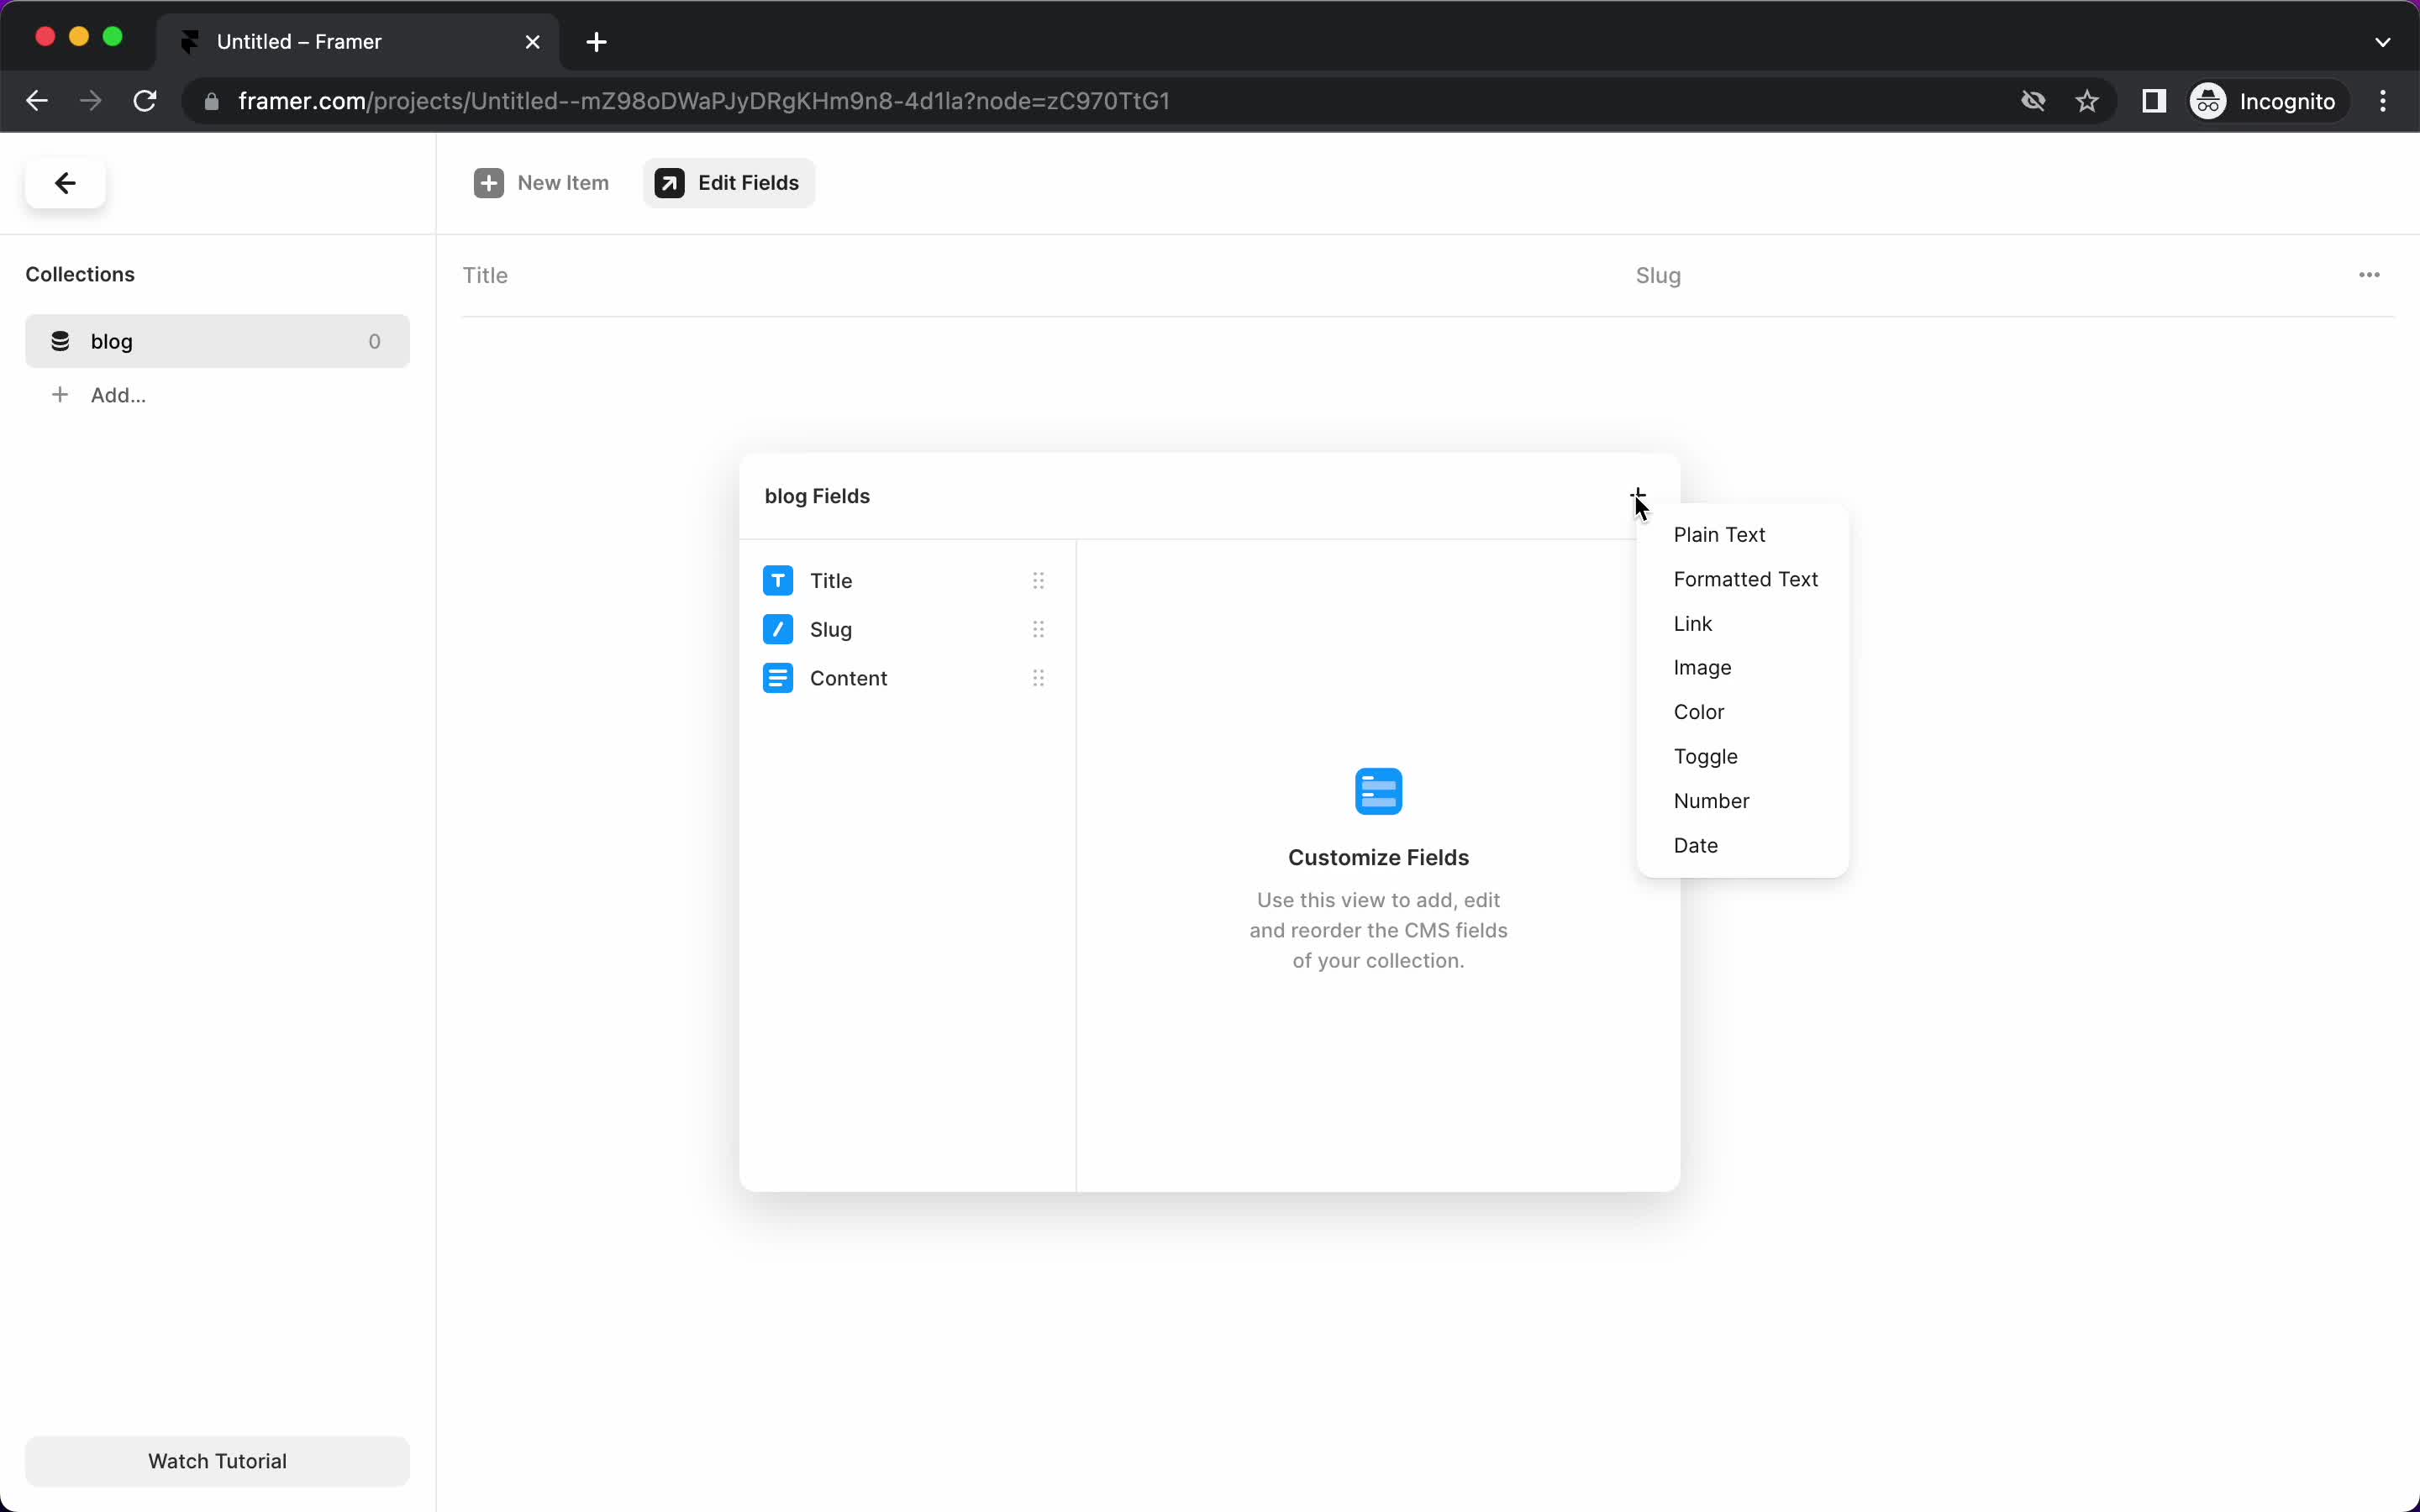Expand the Title field drag handle

tap(1039, 580)
